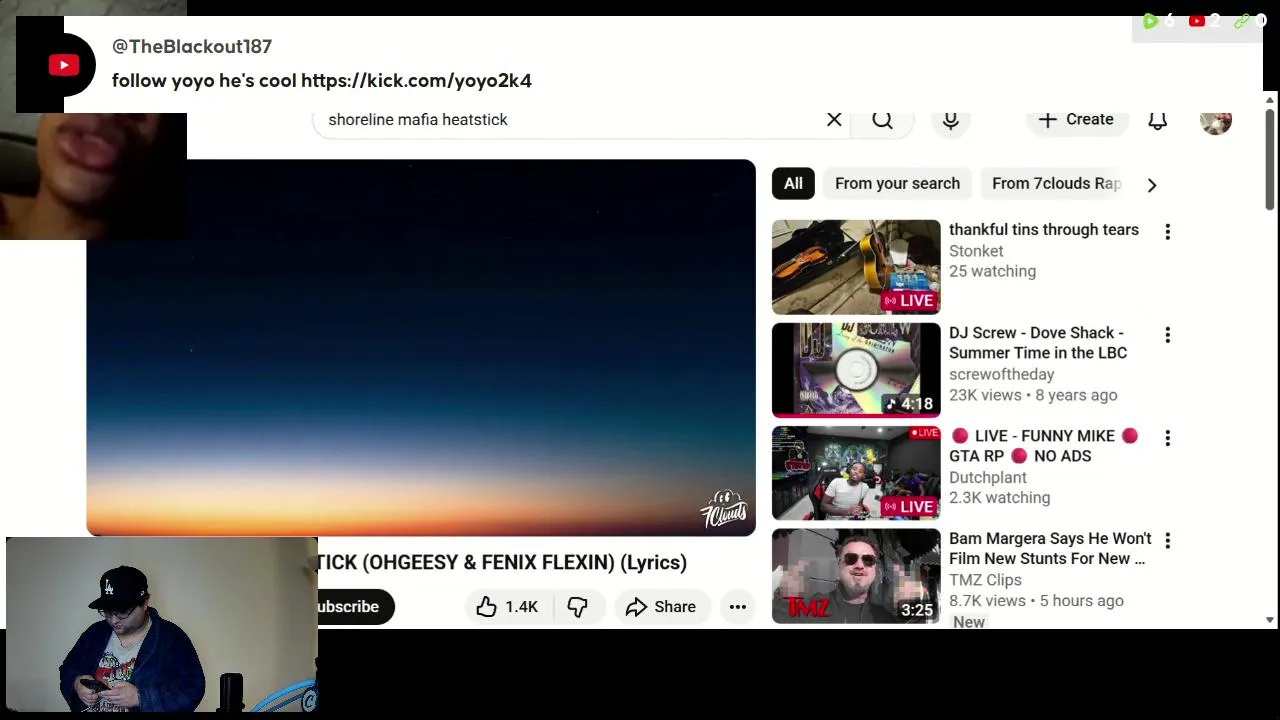The width and height of the screenshot is (1280, 720).
Task: Click the video player area
Action: point(421,348)
